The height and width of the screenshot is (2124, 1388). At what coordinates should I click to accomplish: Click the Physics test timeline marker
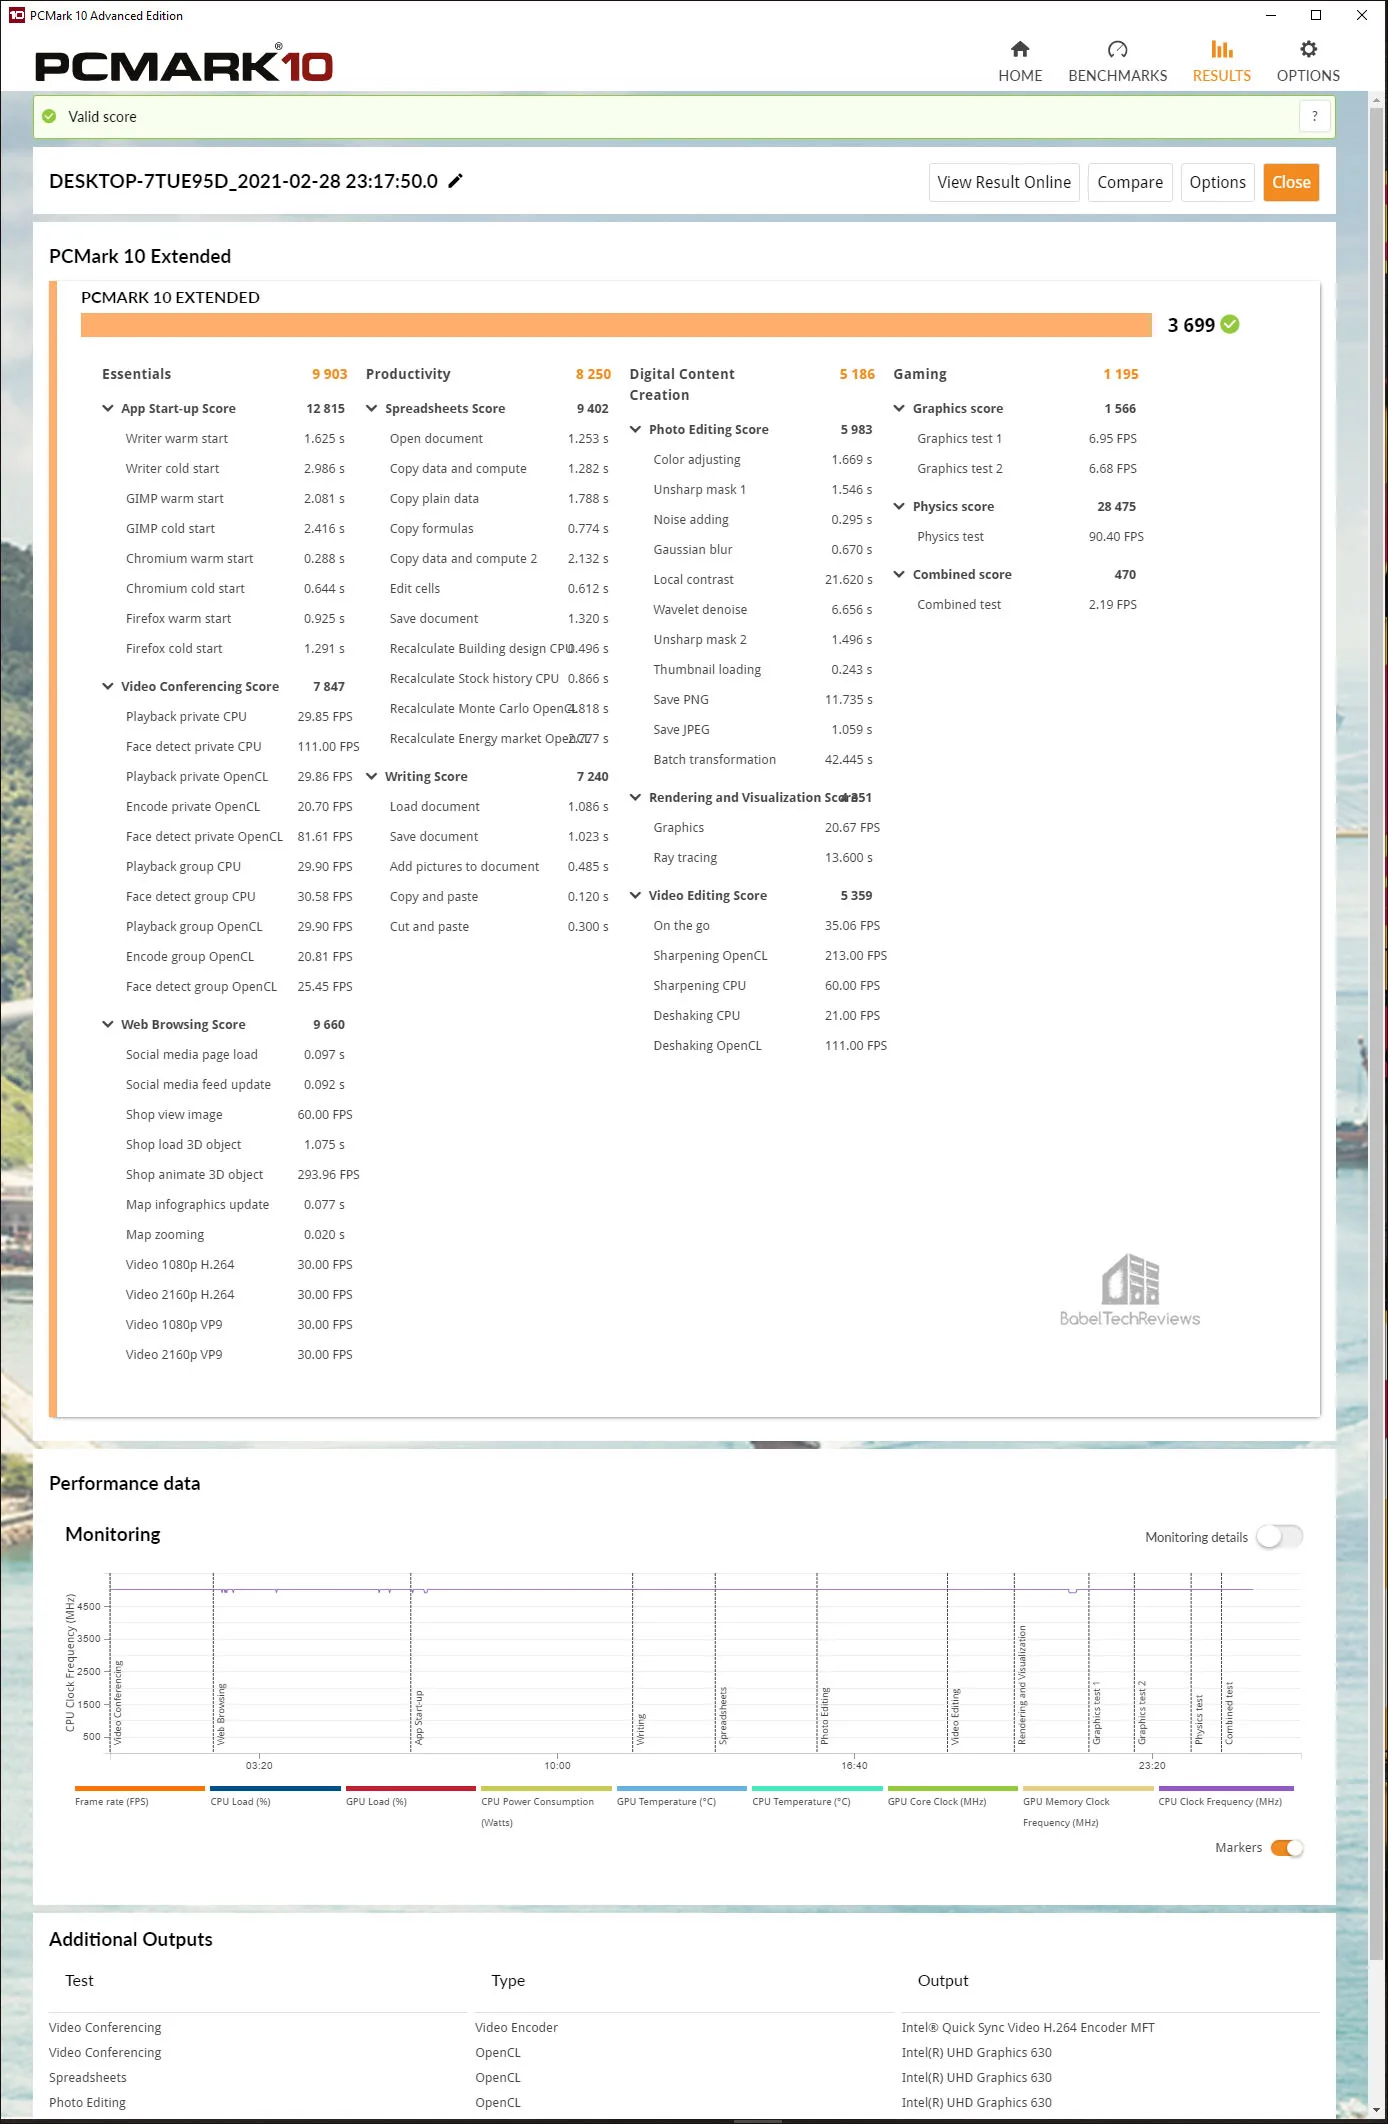coord(1199,1719)
